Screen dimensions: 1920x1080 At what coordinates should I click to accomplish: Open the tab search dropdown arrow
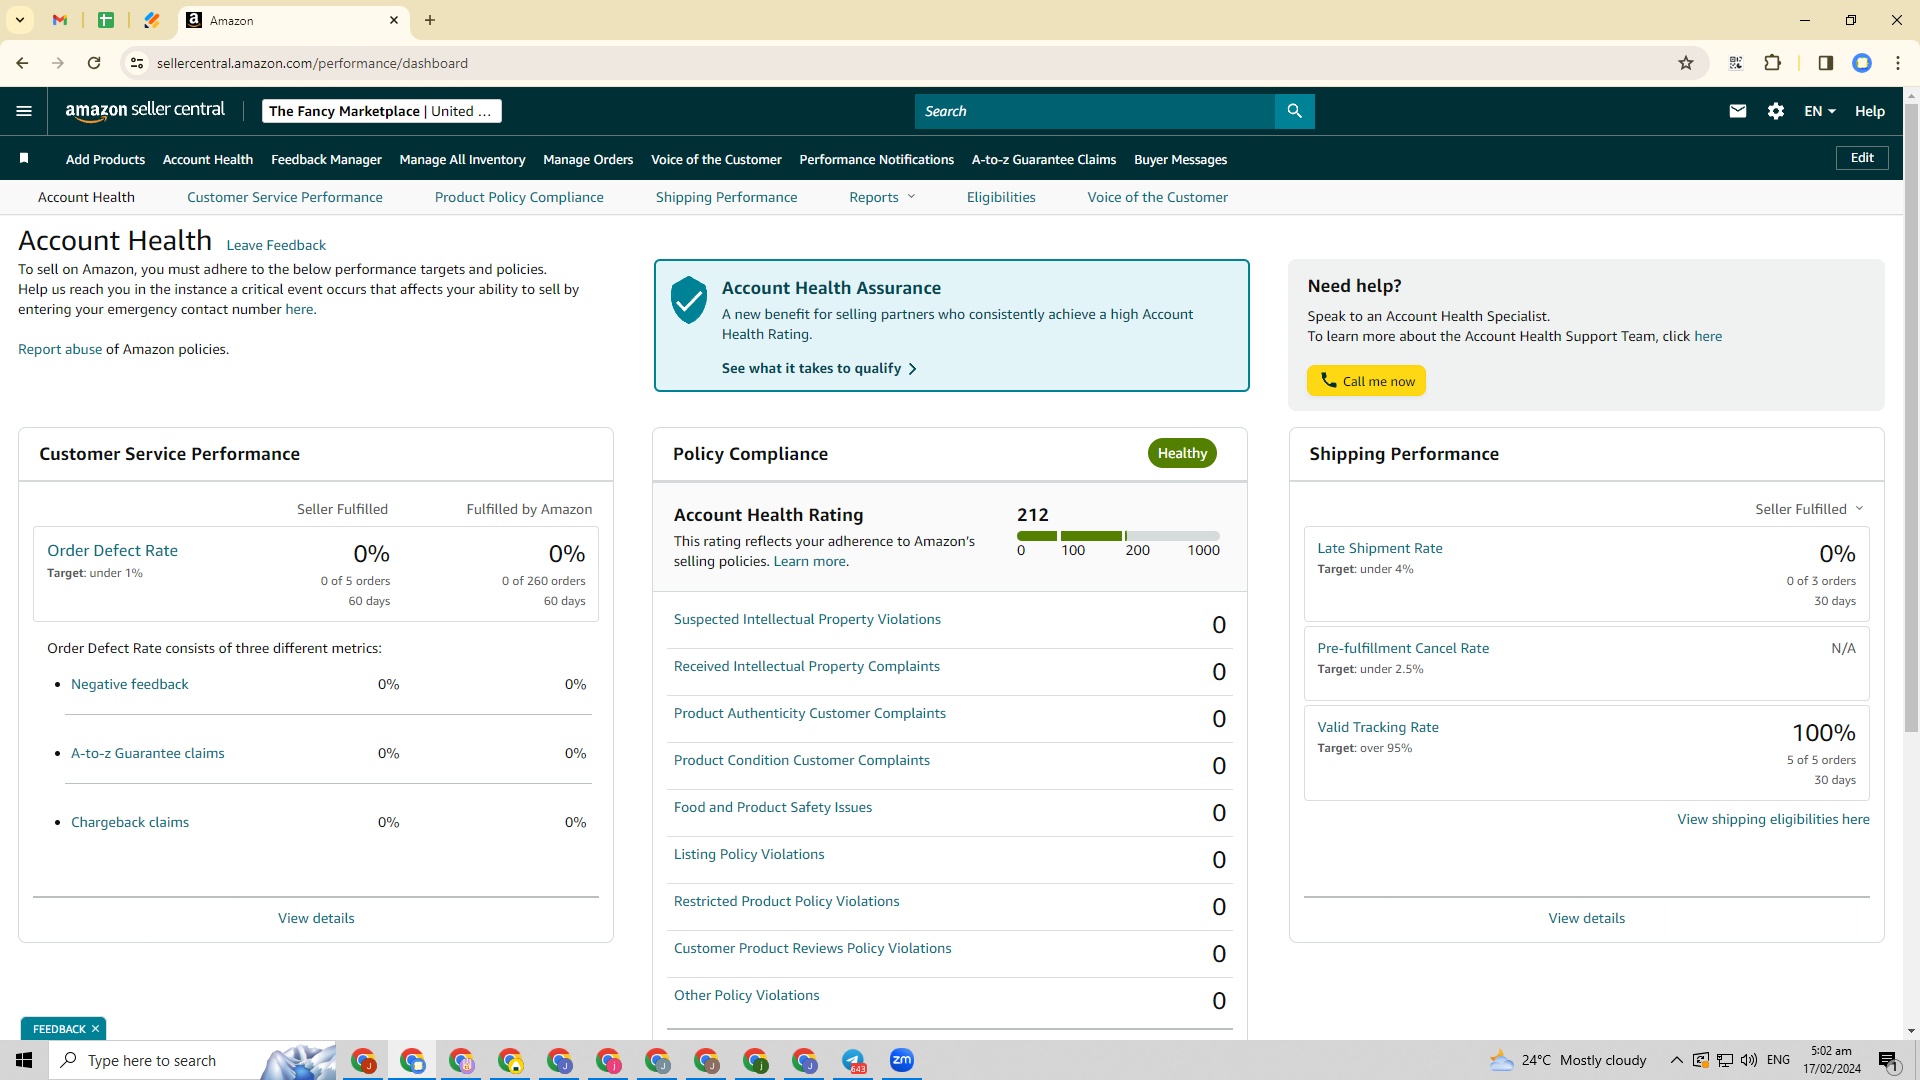tap(20, 20)
